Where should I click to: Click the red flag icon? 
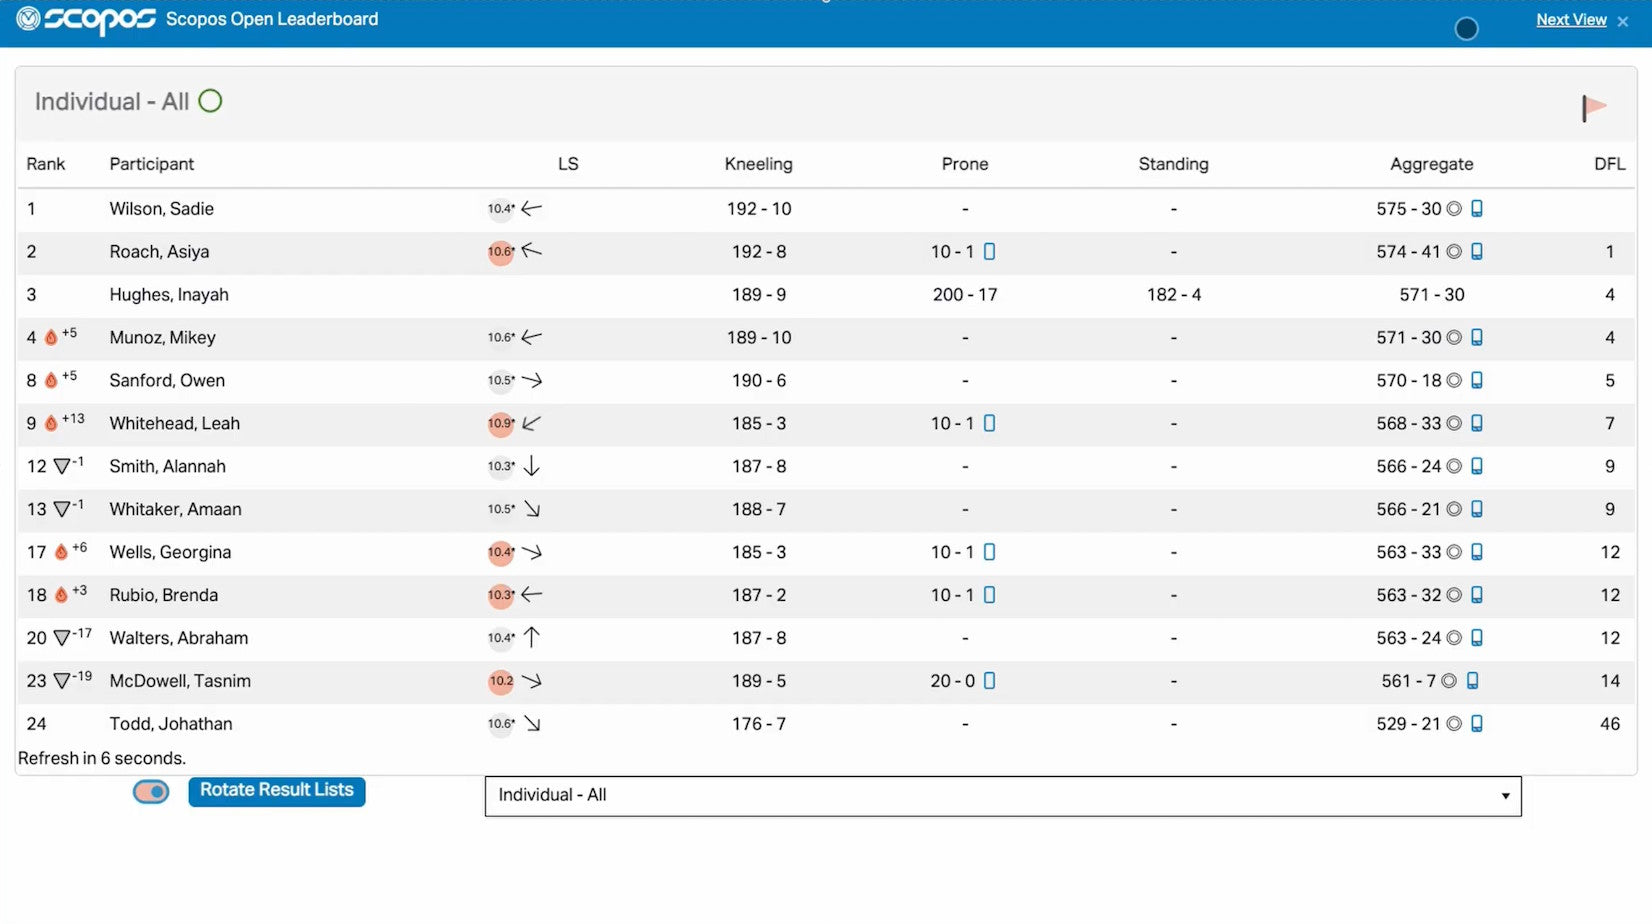pos(1594,107)
